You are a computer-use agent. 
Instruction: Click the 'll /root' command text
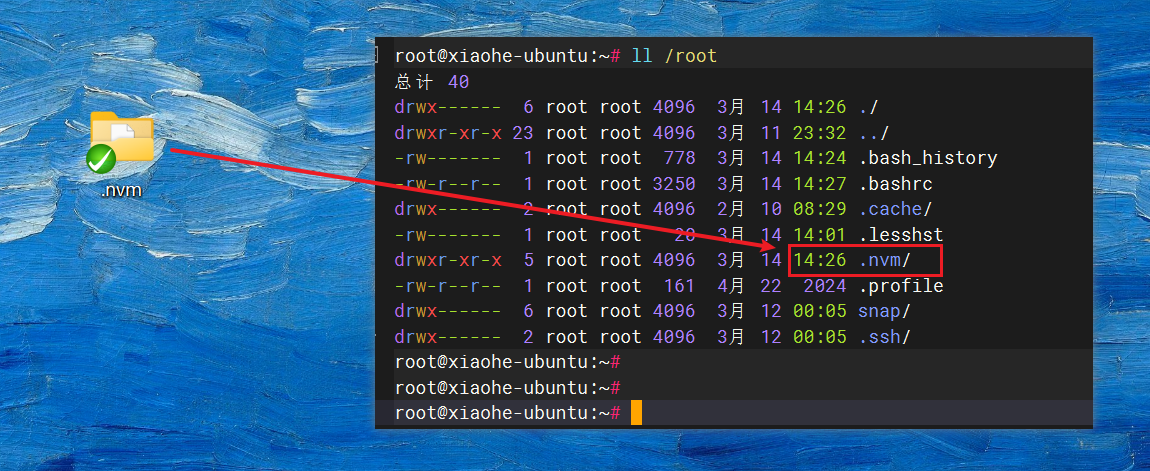click(x=674, y=56)
